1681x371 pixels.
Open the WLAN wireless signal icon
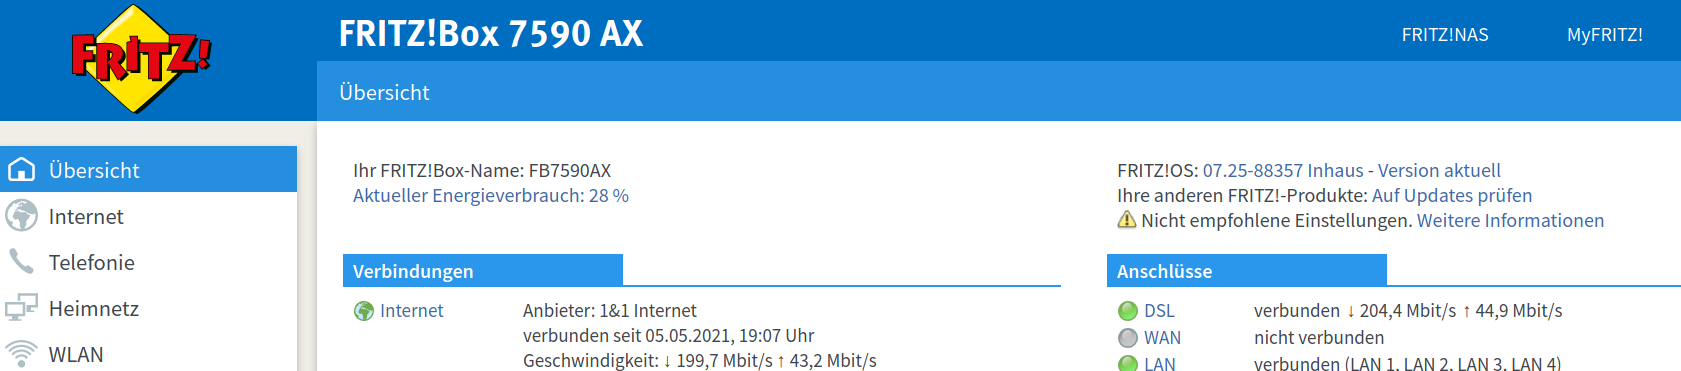coord(21,354)
